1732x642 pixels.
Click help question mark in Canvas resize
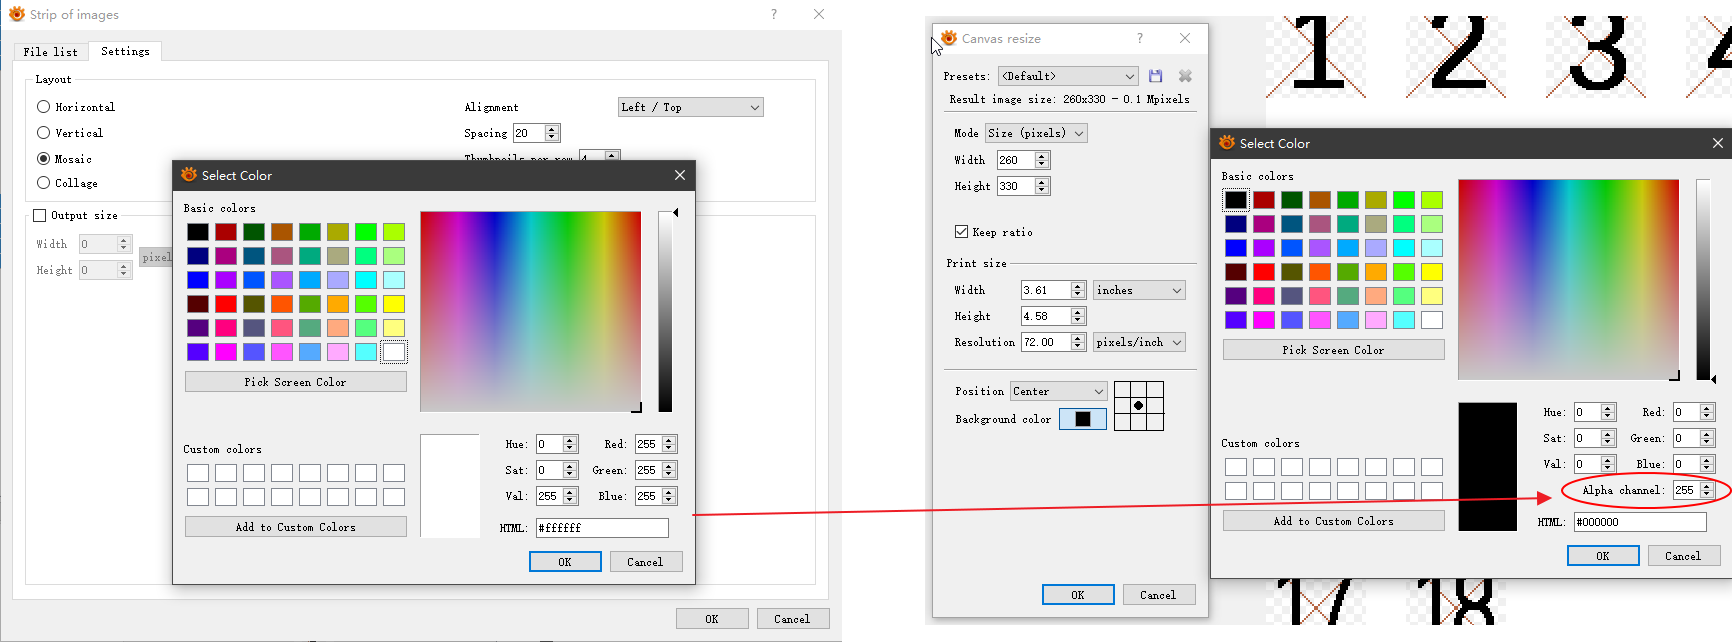click(1139, 38)
